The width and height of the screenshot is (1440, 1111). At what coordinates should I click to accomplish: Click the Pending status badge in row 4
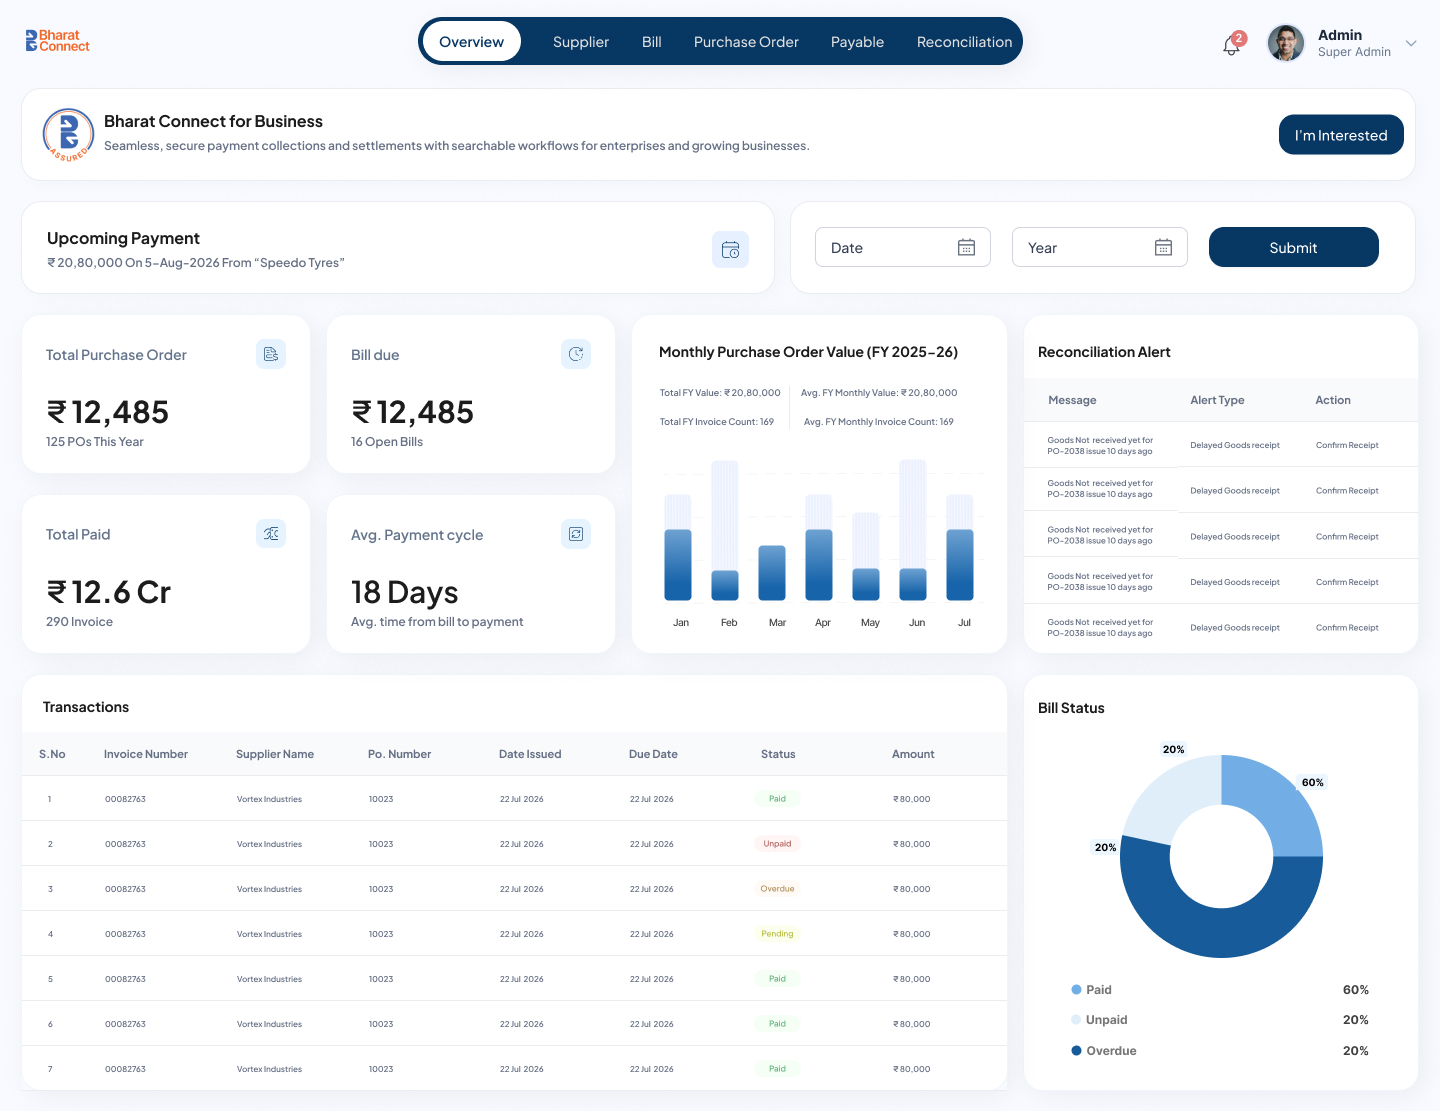tap(777, 934)
